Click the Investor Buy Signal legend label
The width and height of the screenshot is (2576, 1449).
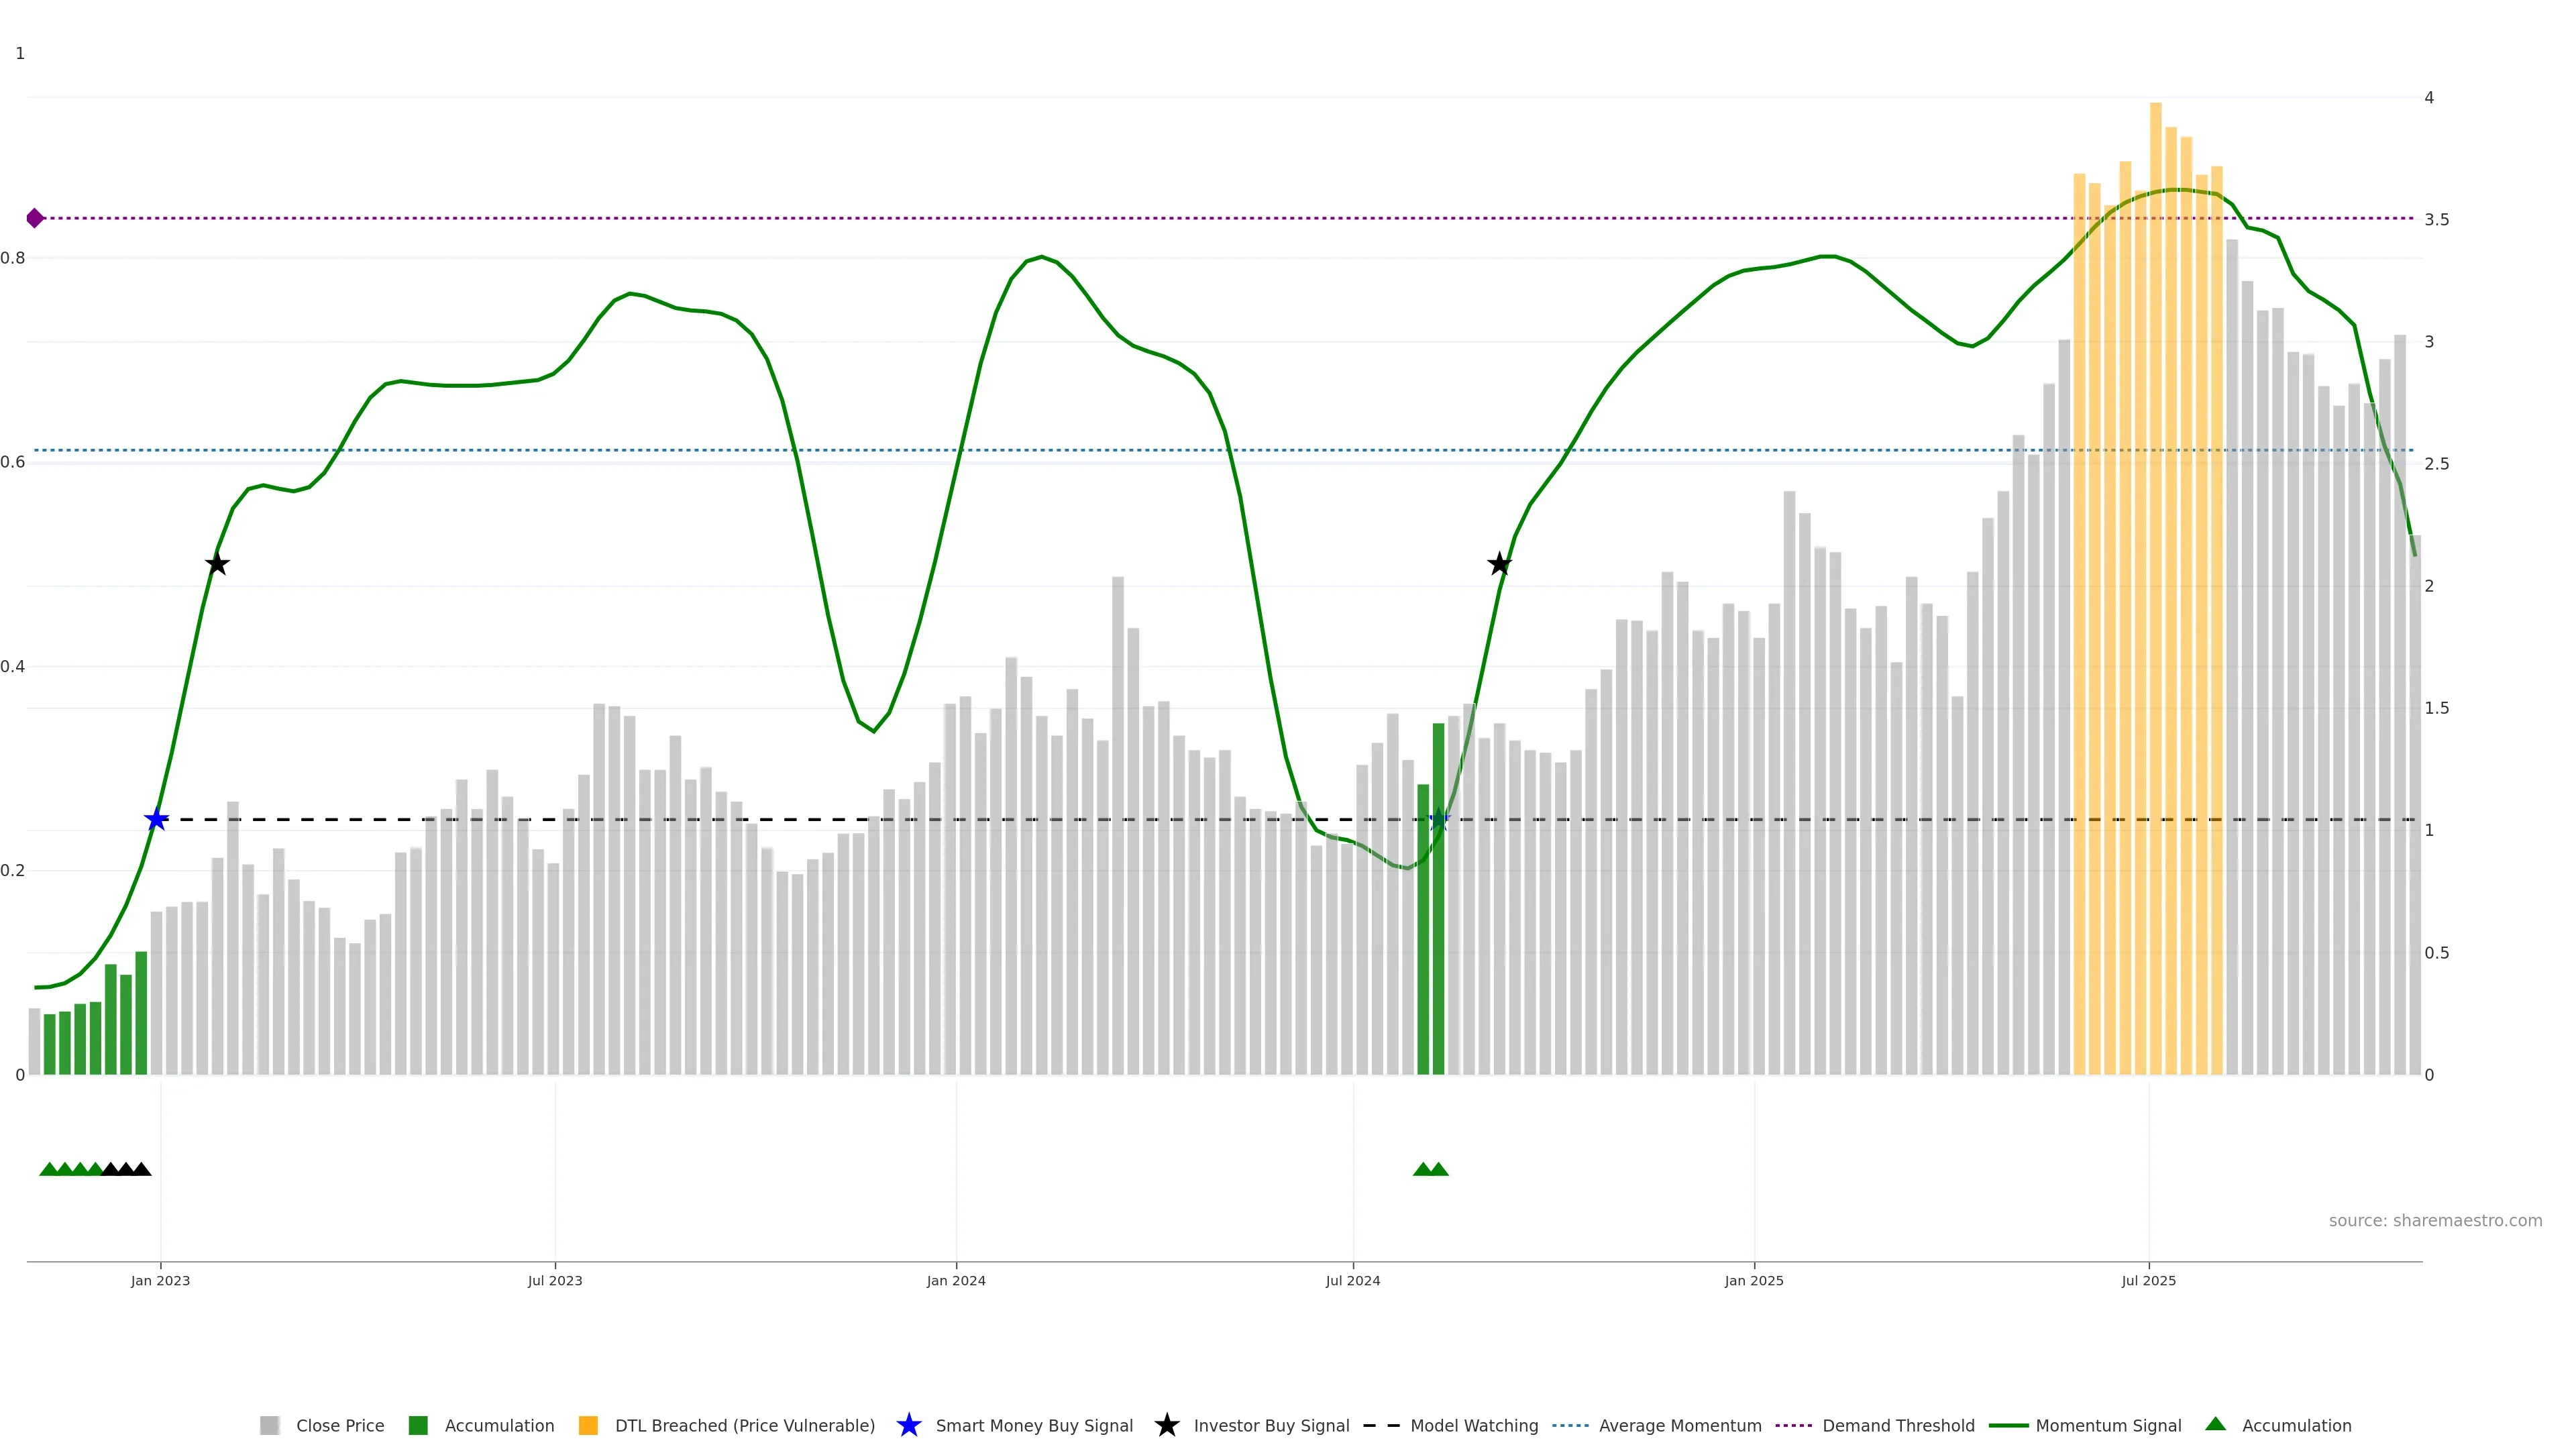click(1270, 1426)
